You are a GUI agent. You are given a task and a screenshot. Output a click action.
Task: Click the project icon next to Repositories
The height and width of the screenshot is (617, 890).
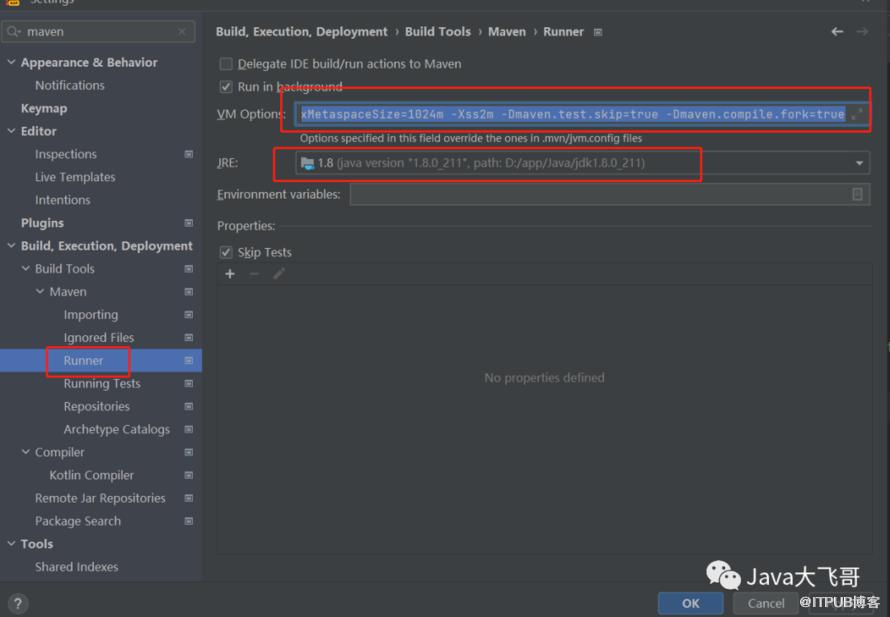point(188,406)
